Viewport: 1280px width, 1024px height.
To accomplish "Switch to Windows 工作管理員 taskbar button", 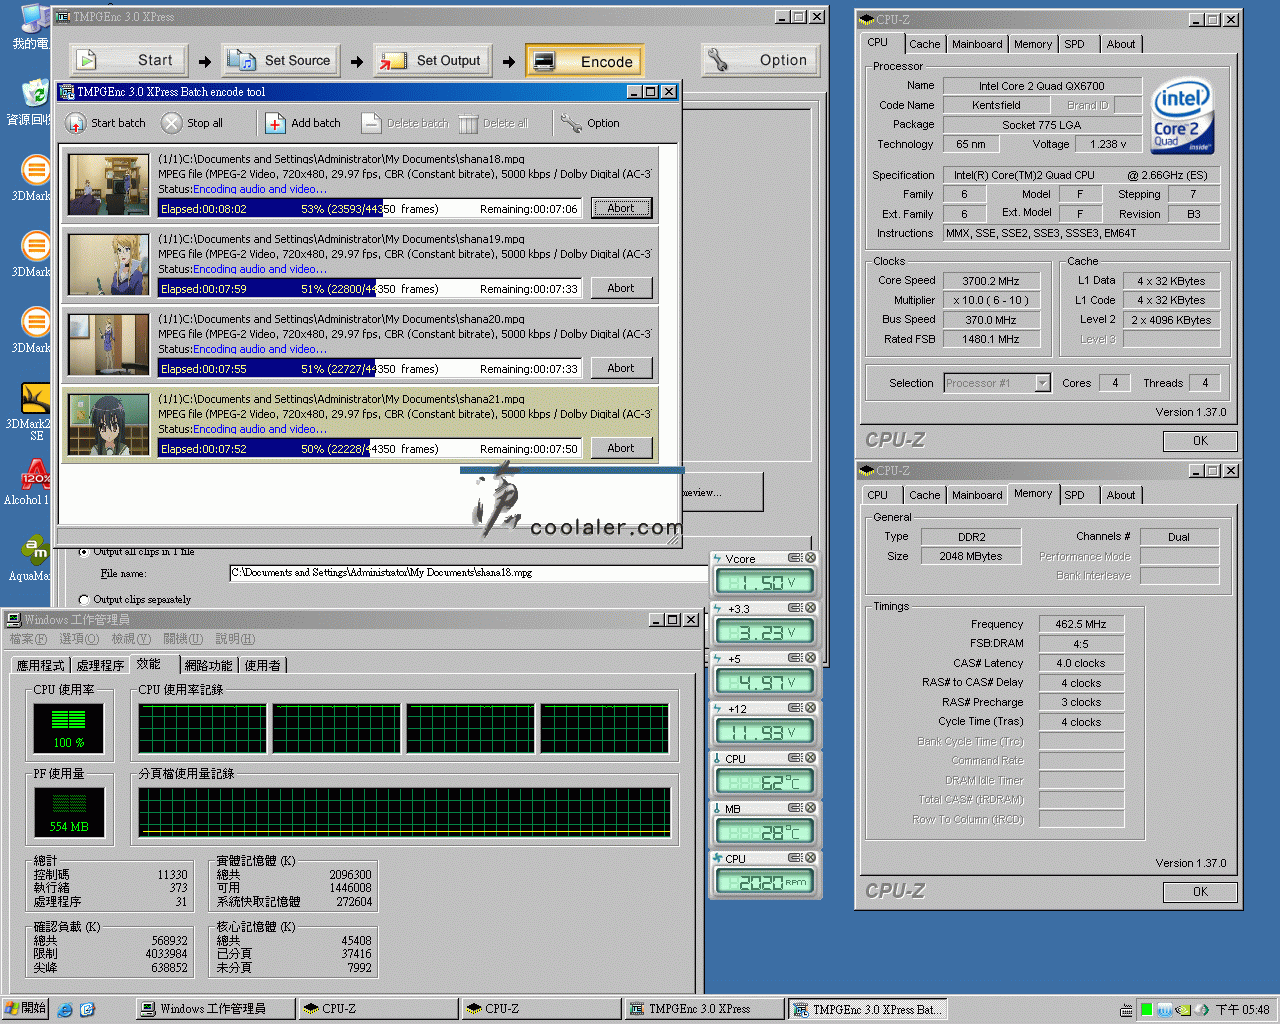I will click(x=215, y=1009).
